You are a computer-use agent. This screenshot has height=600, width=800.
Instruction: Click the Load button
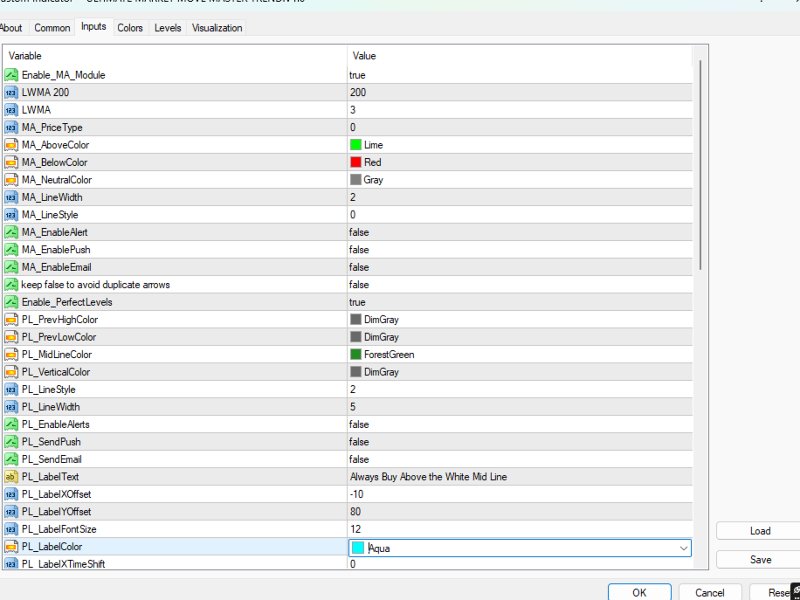click(x=759, y=531)
